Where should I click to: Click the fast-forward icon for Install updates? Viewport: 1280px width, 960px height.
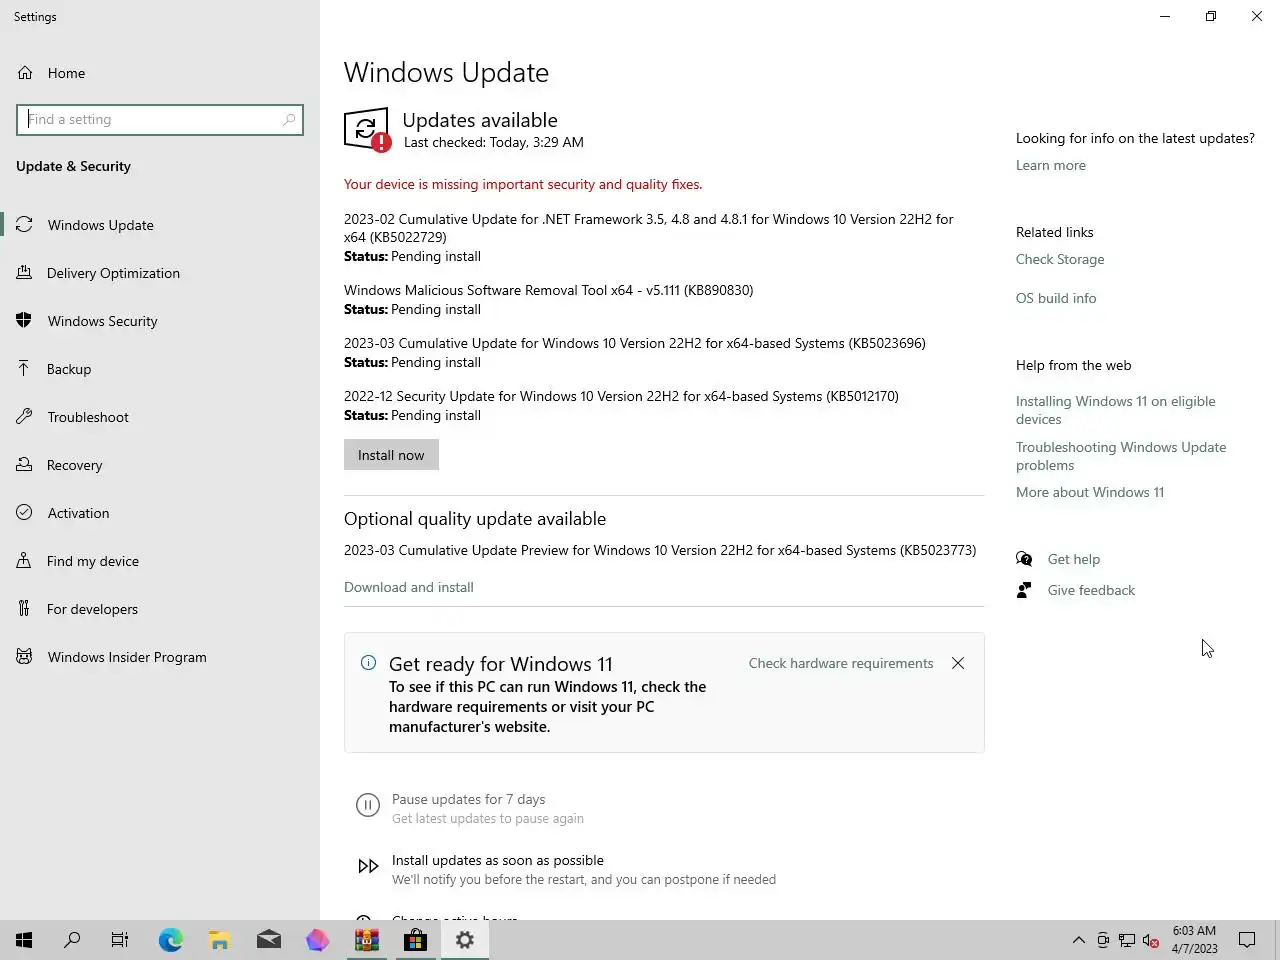click(x=368, y=867)
